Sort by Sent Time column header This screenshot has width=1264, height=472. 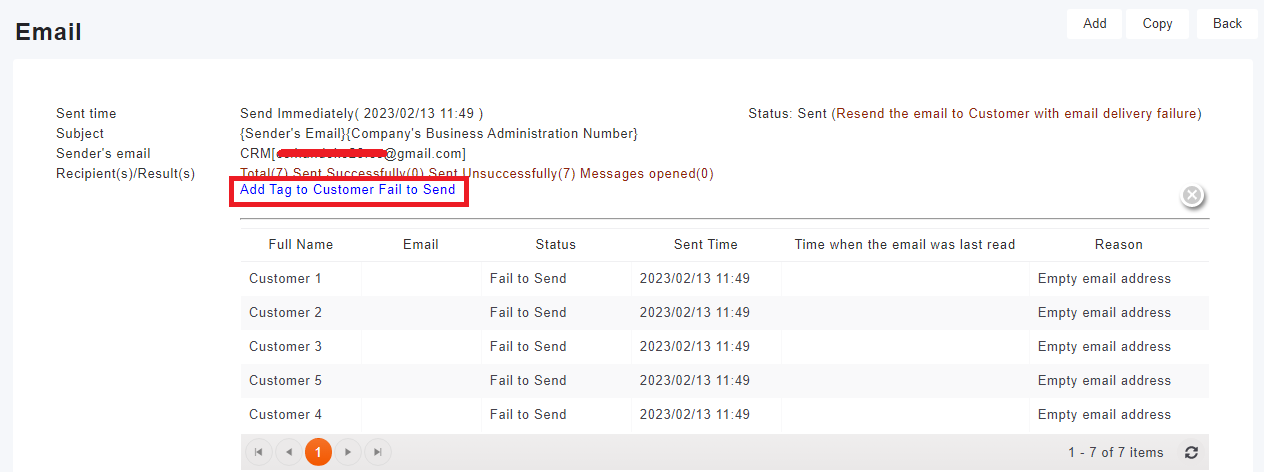pyautogui.click(x=706, y=244)
